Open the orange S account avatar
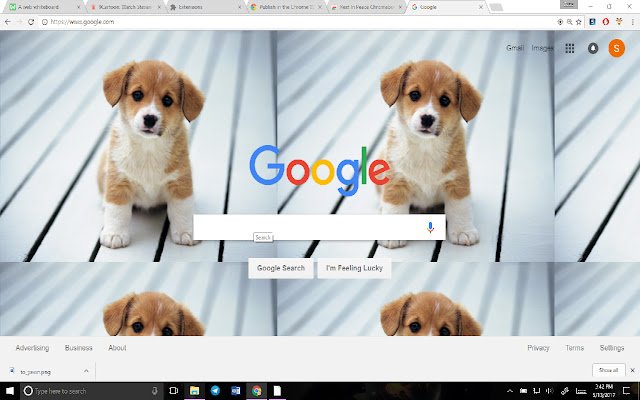This screenshot has height=400, width=640. click(x=616, y=48)
